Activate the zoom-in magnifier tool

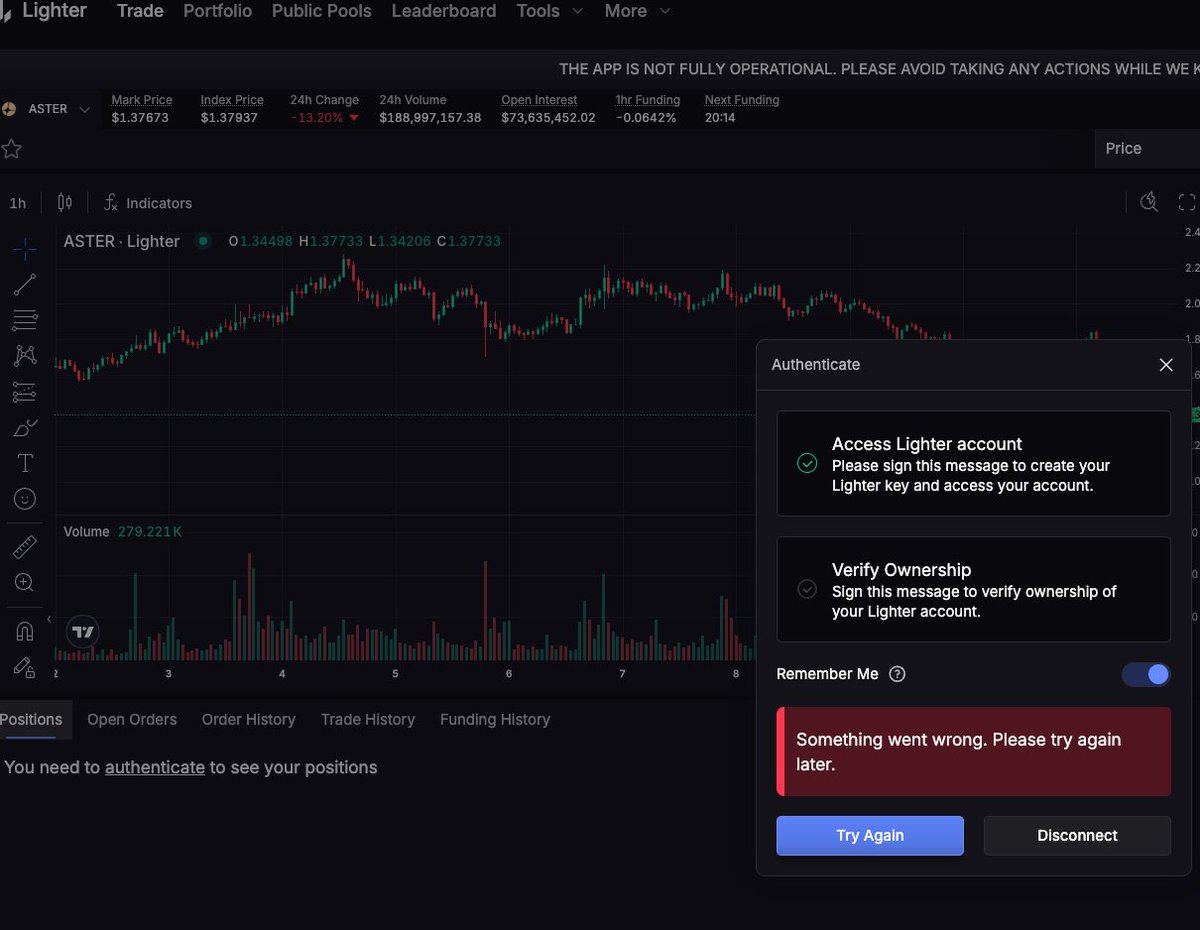[25, 582]
